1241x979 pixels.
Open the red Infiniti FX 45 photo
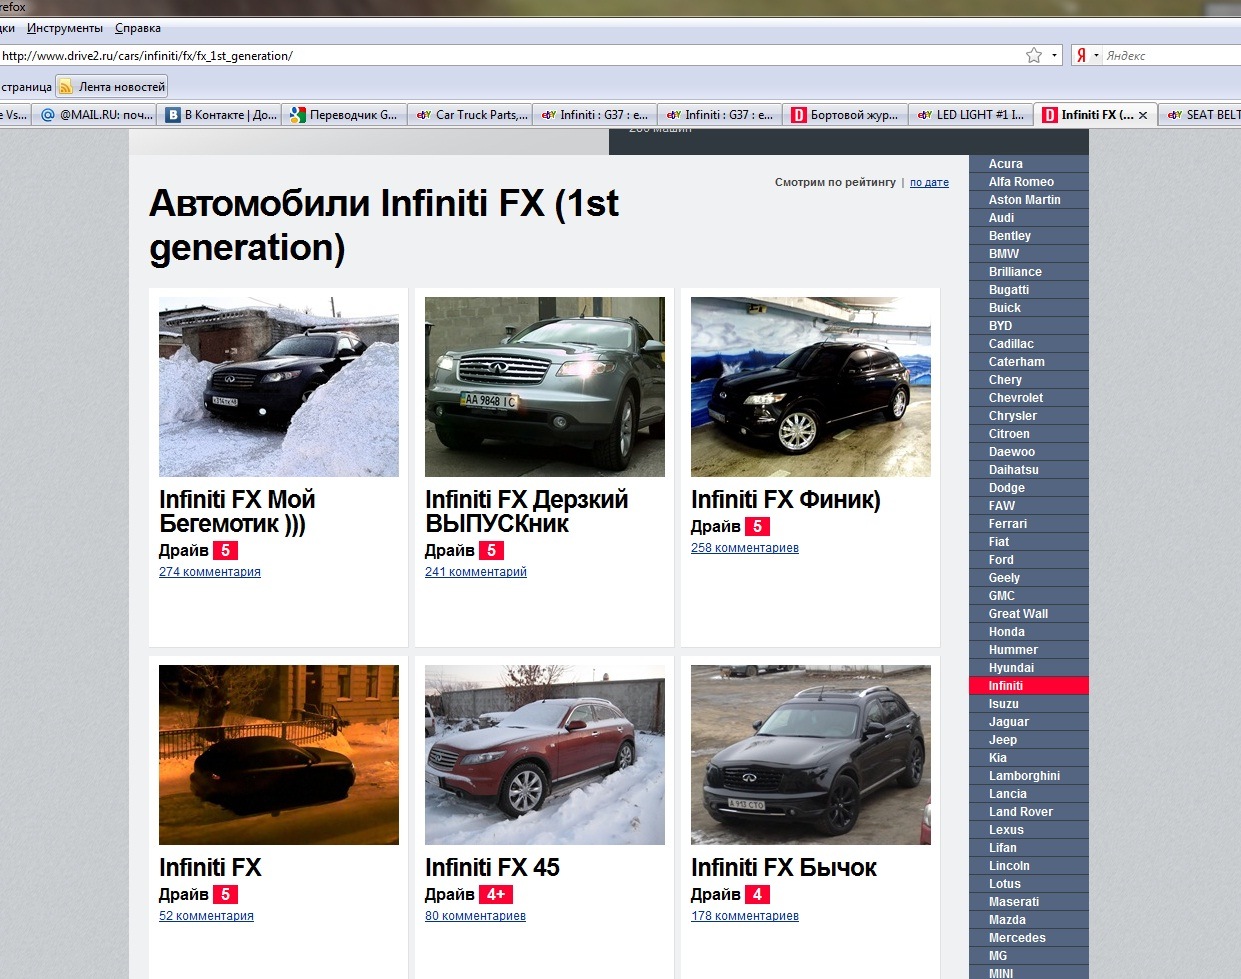tap(545, 755)
